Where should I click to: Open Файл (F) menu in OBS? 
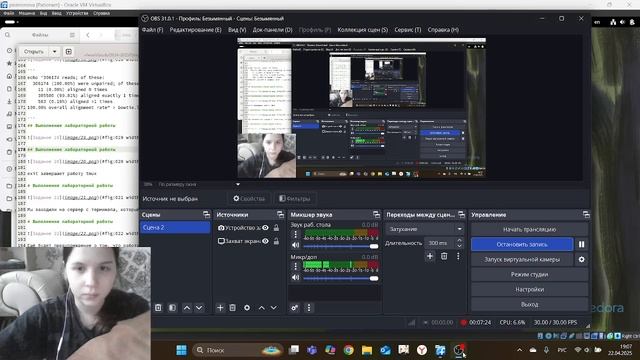152,30
